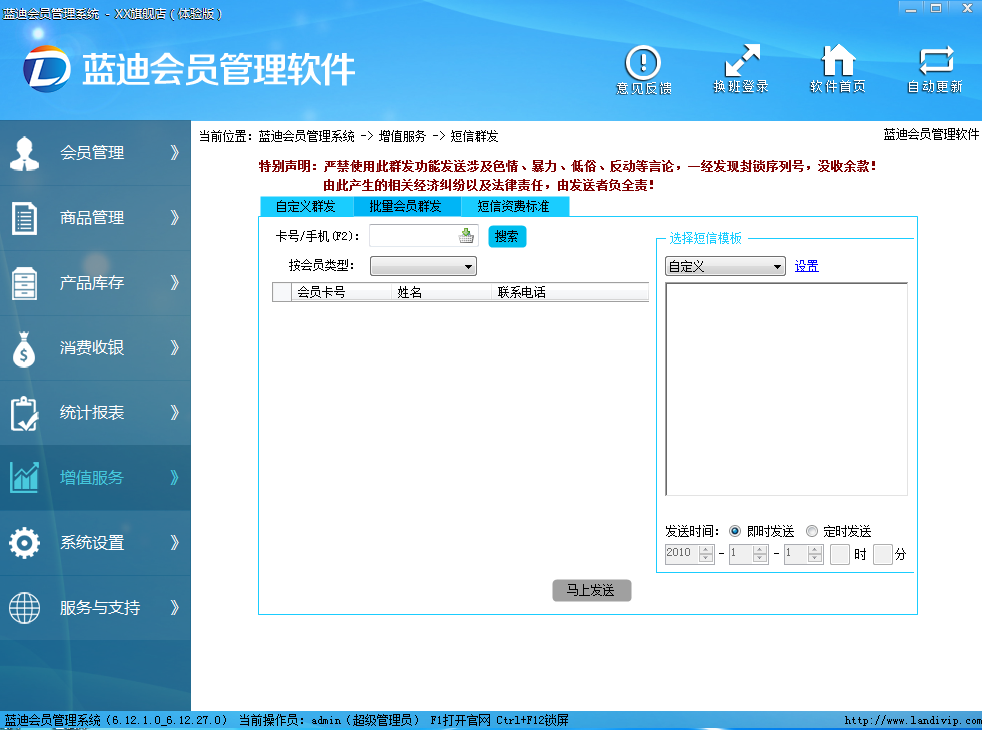
Task: Close the application window
Action: click(x=968, y=8)
